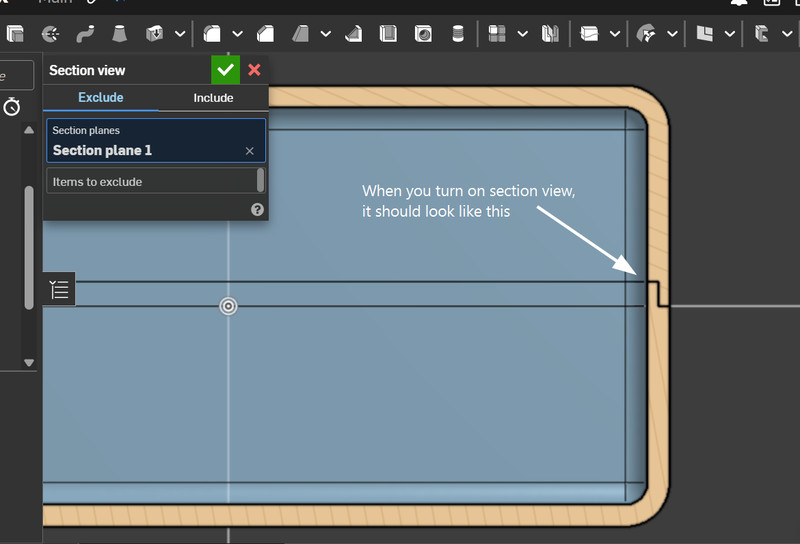Expand dropdown next to Fillet tool
Screen dimensions: 800x544
pos(237,34)
